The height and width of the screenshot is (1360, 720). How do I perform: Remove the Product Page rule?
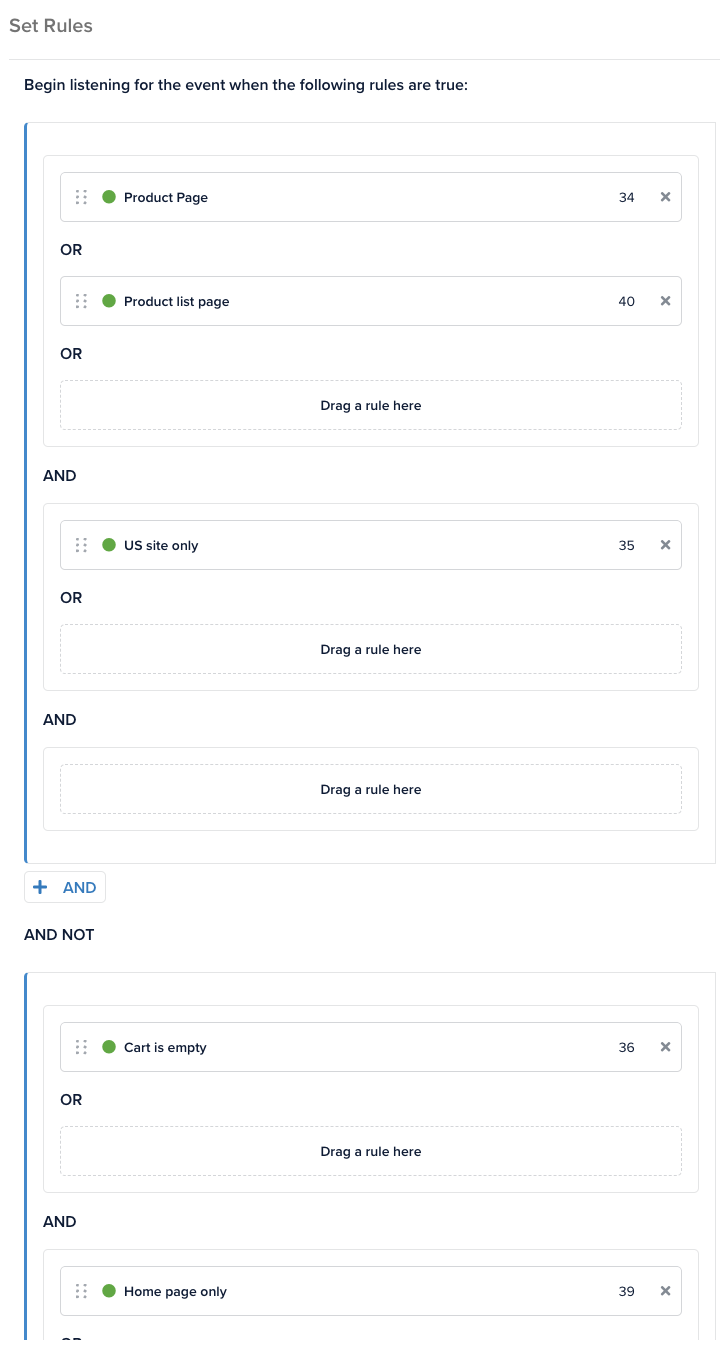click(x=665, y=197)
